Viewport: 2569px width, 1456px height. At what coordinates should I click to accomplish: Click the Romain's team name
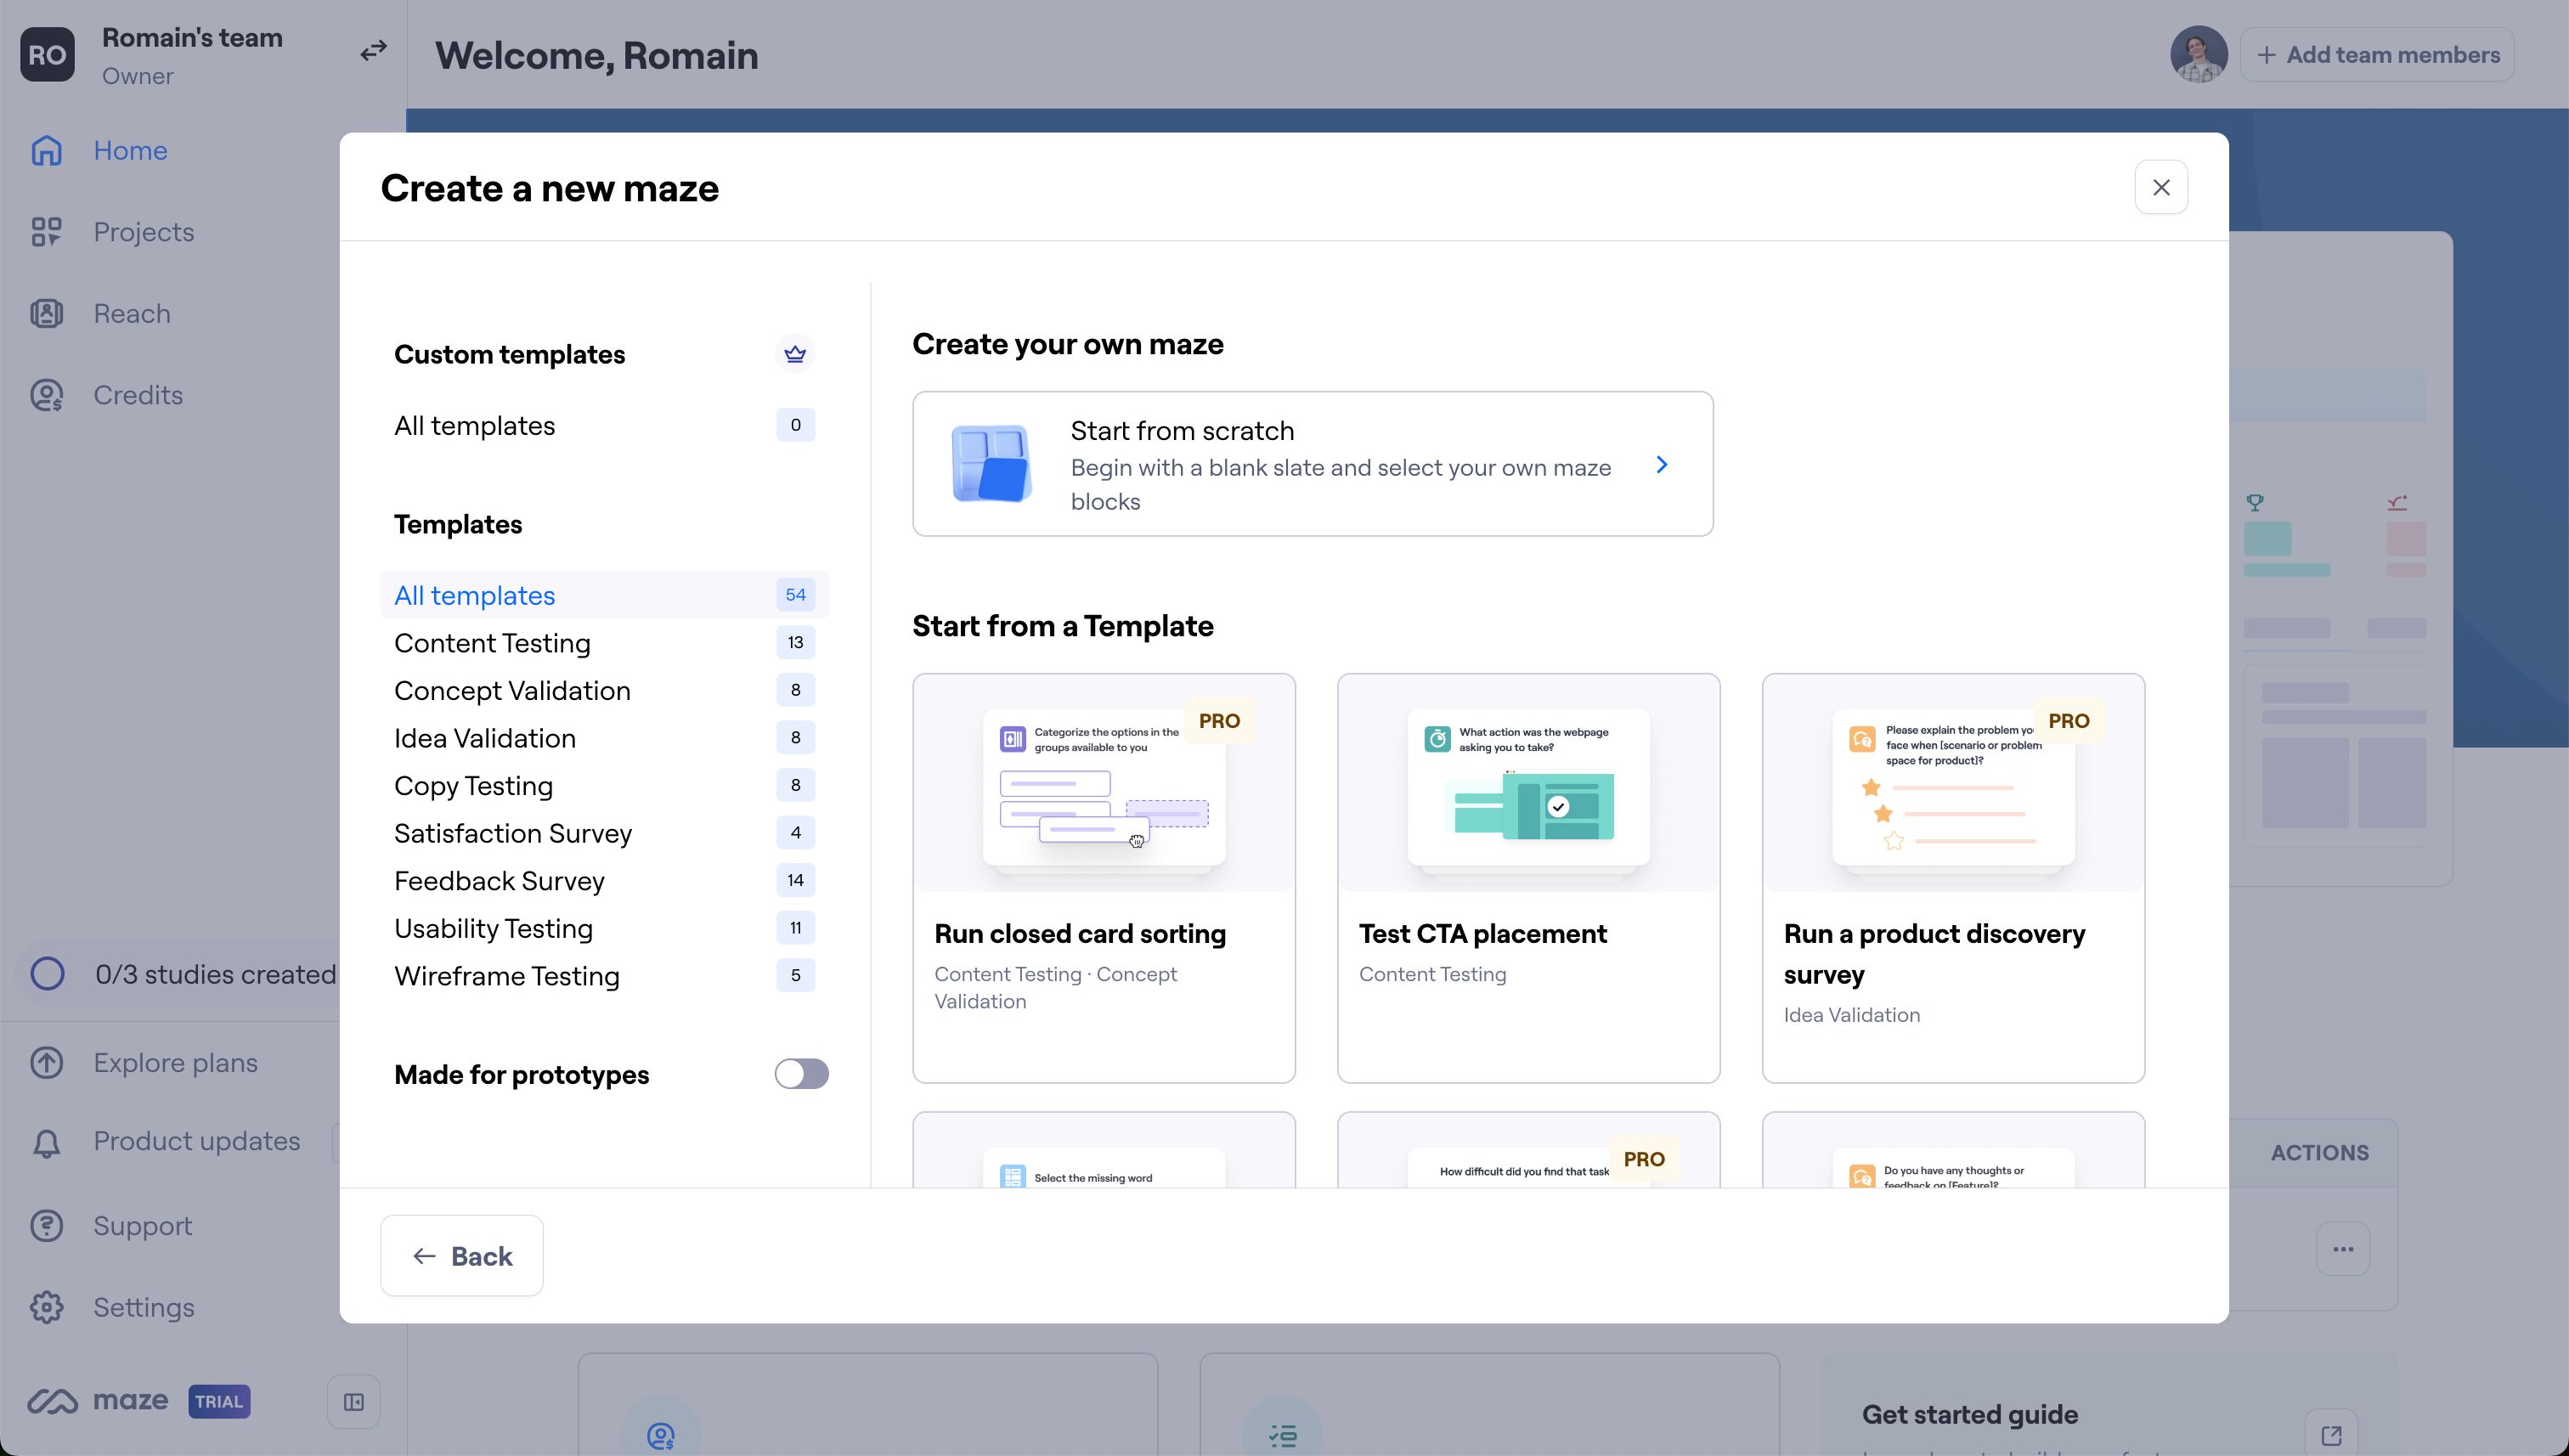click(192, 38)
